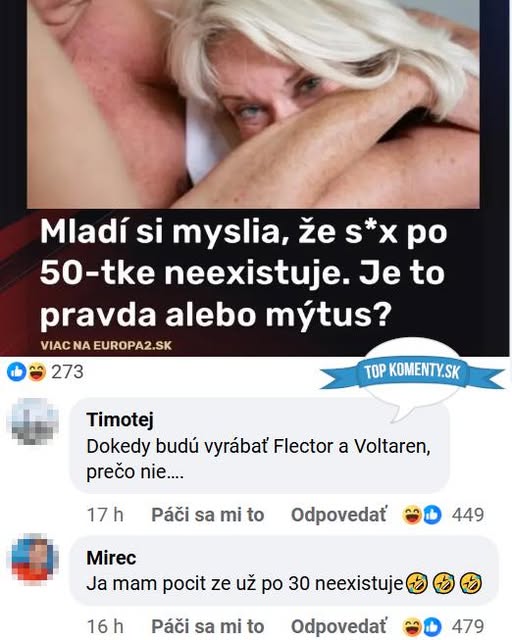Screen dimensions: 512x640
Task: Click the blue like reaction icon beside 273
Action: [x=17, y=371]
